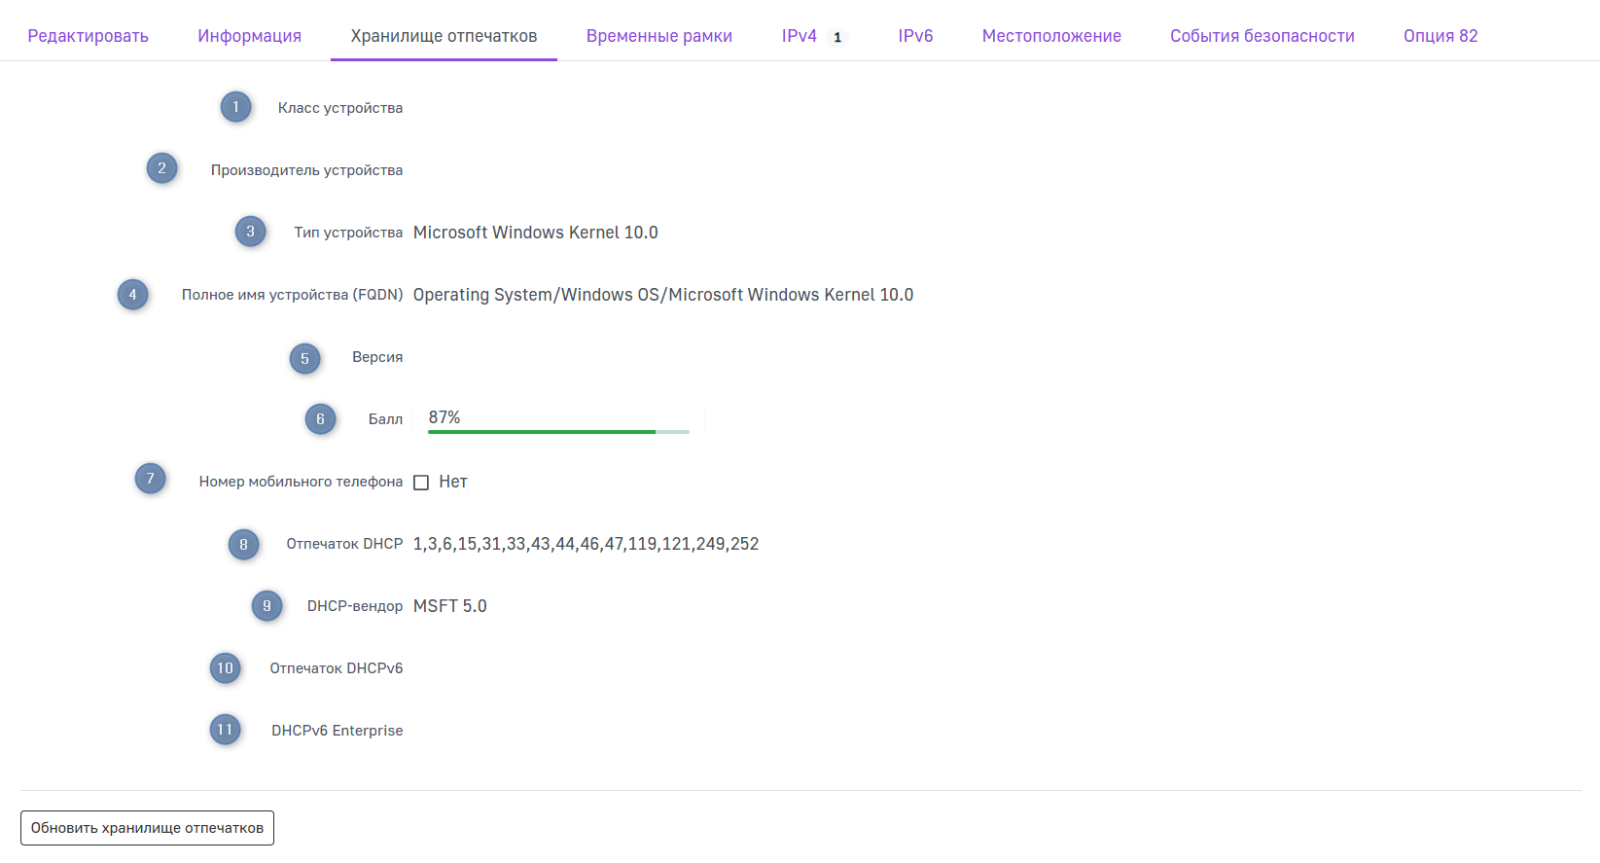Click numbered badge 10 beside Отпечаток DHCPv6
The width and height of the screenshot is (1600, 863).
coord(225,668)
